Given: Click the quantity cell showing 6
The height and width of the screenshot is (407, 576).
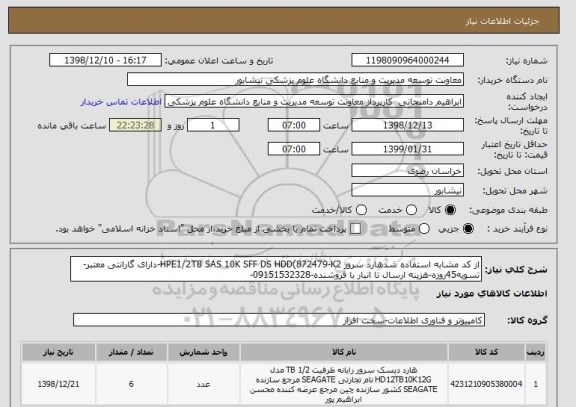Looking at the screenshot, I should click(131, 384).
